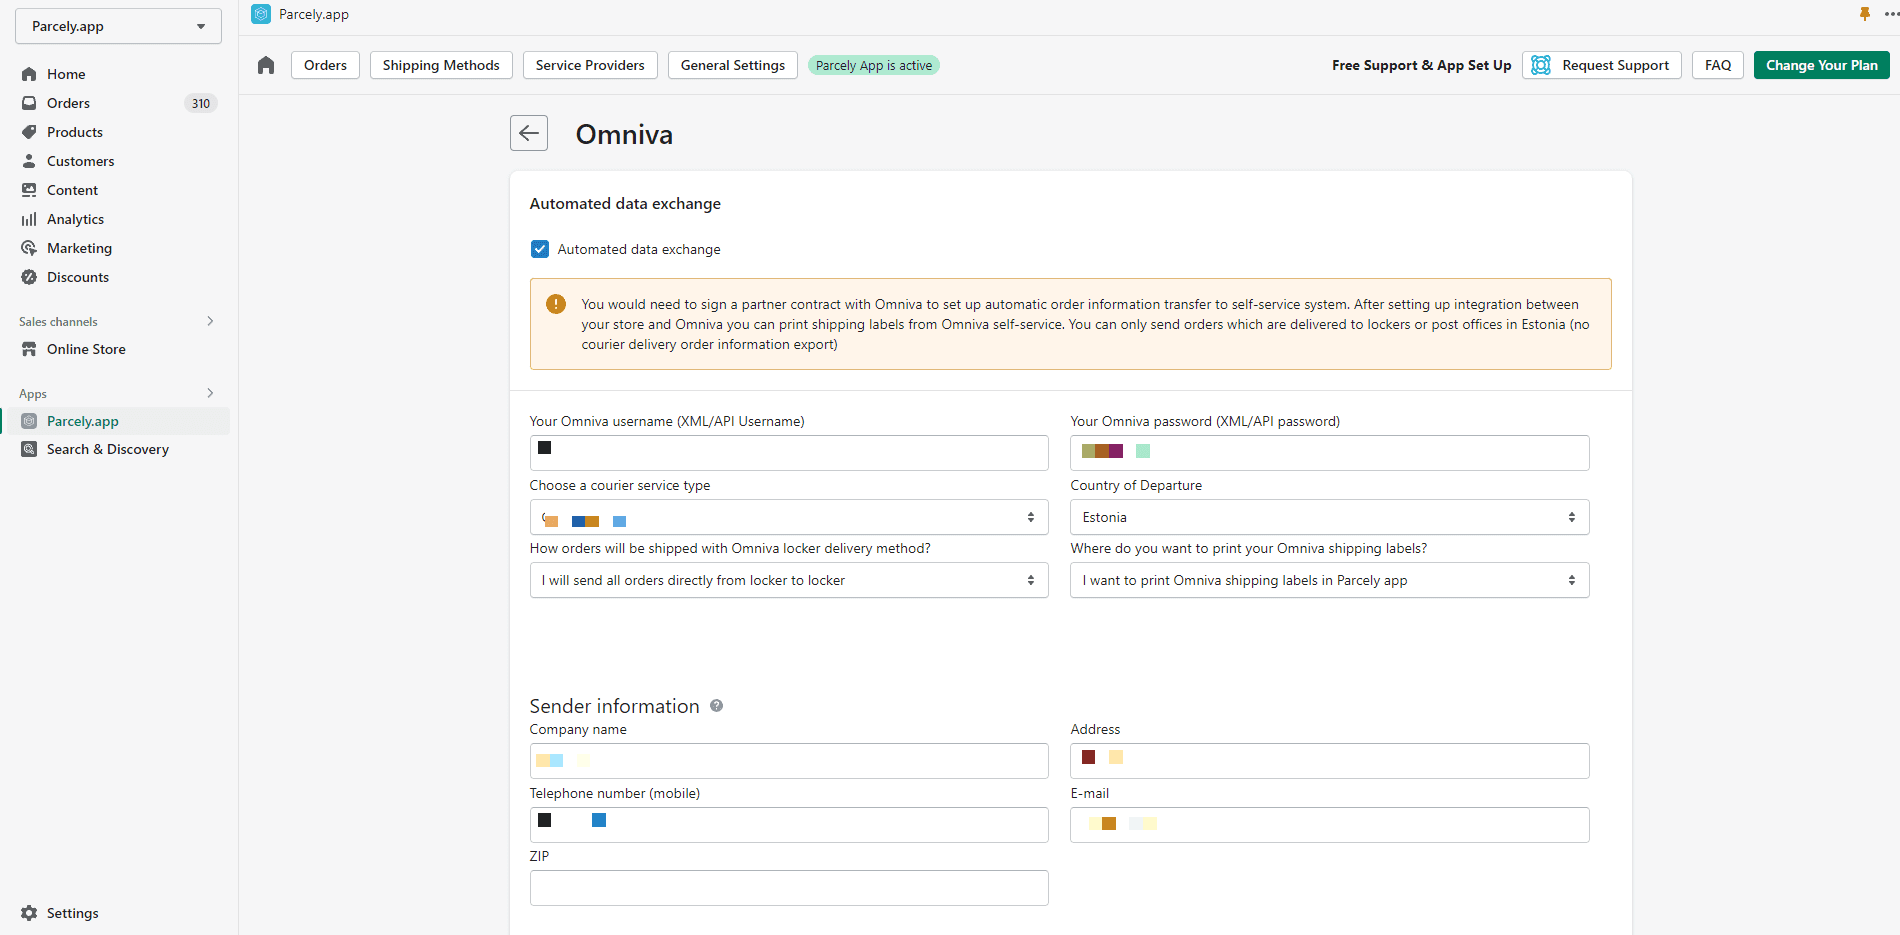This screenshot has height=935, width=1900.
Task: Click the Request Support button
Action: pos(1601,65)
